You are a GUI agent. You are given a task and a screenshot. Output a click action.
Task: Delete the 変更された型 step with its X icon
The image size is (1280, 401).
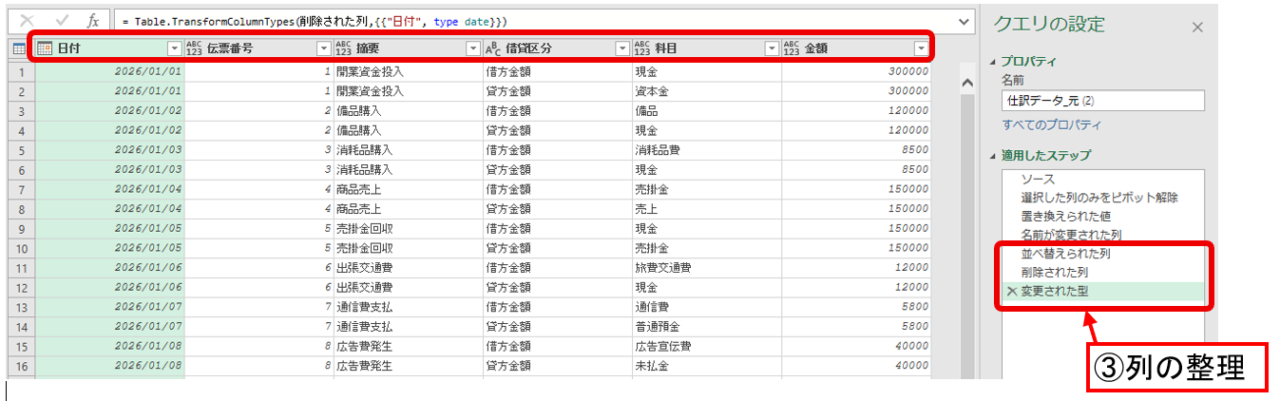pos(1012,292)
